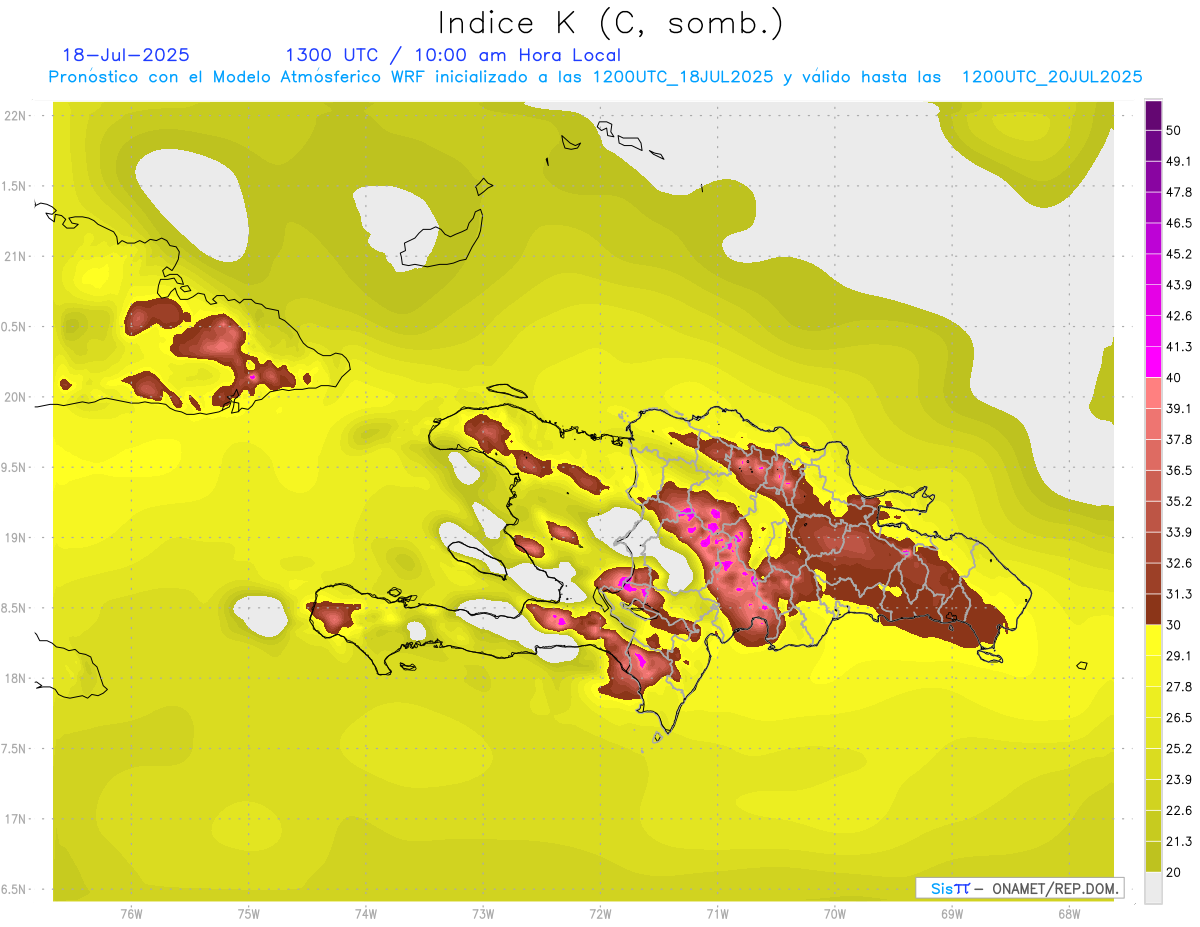Click the "26.5" color scale value

1179,717
